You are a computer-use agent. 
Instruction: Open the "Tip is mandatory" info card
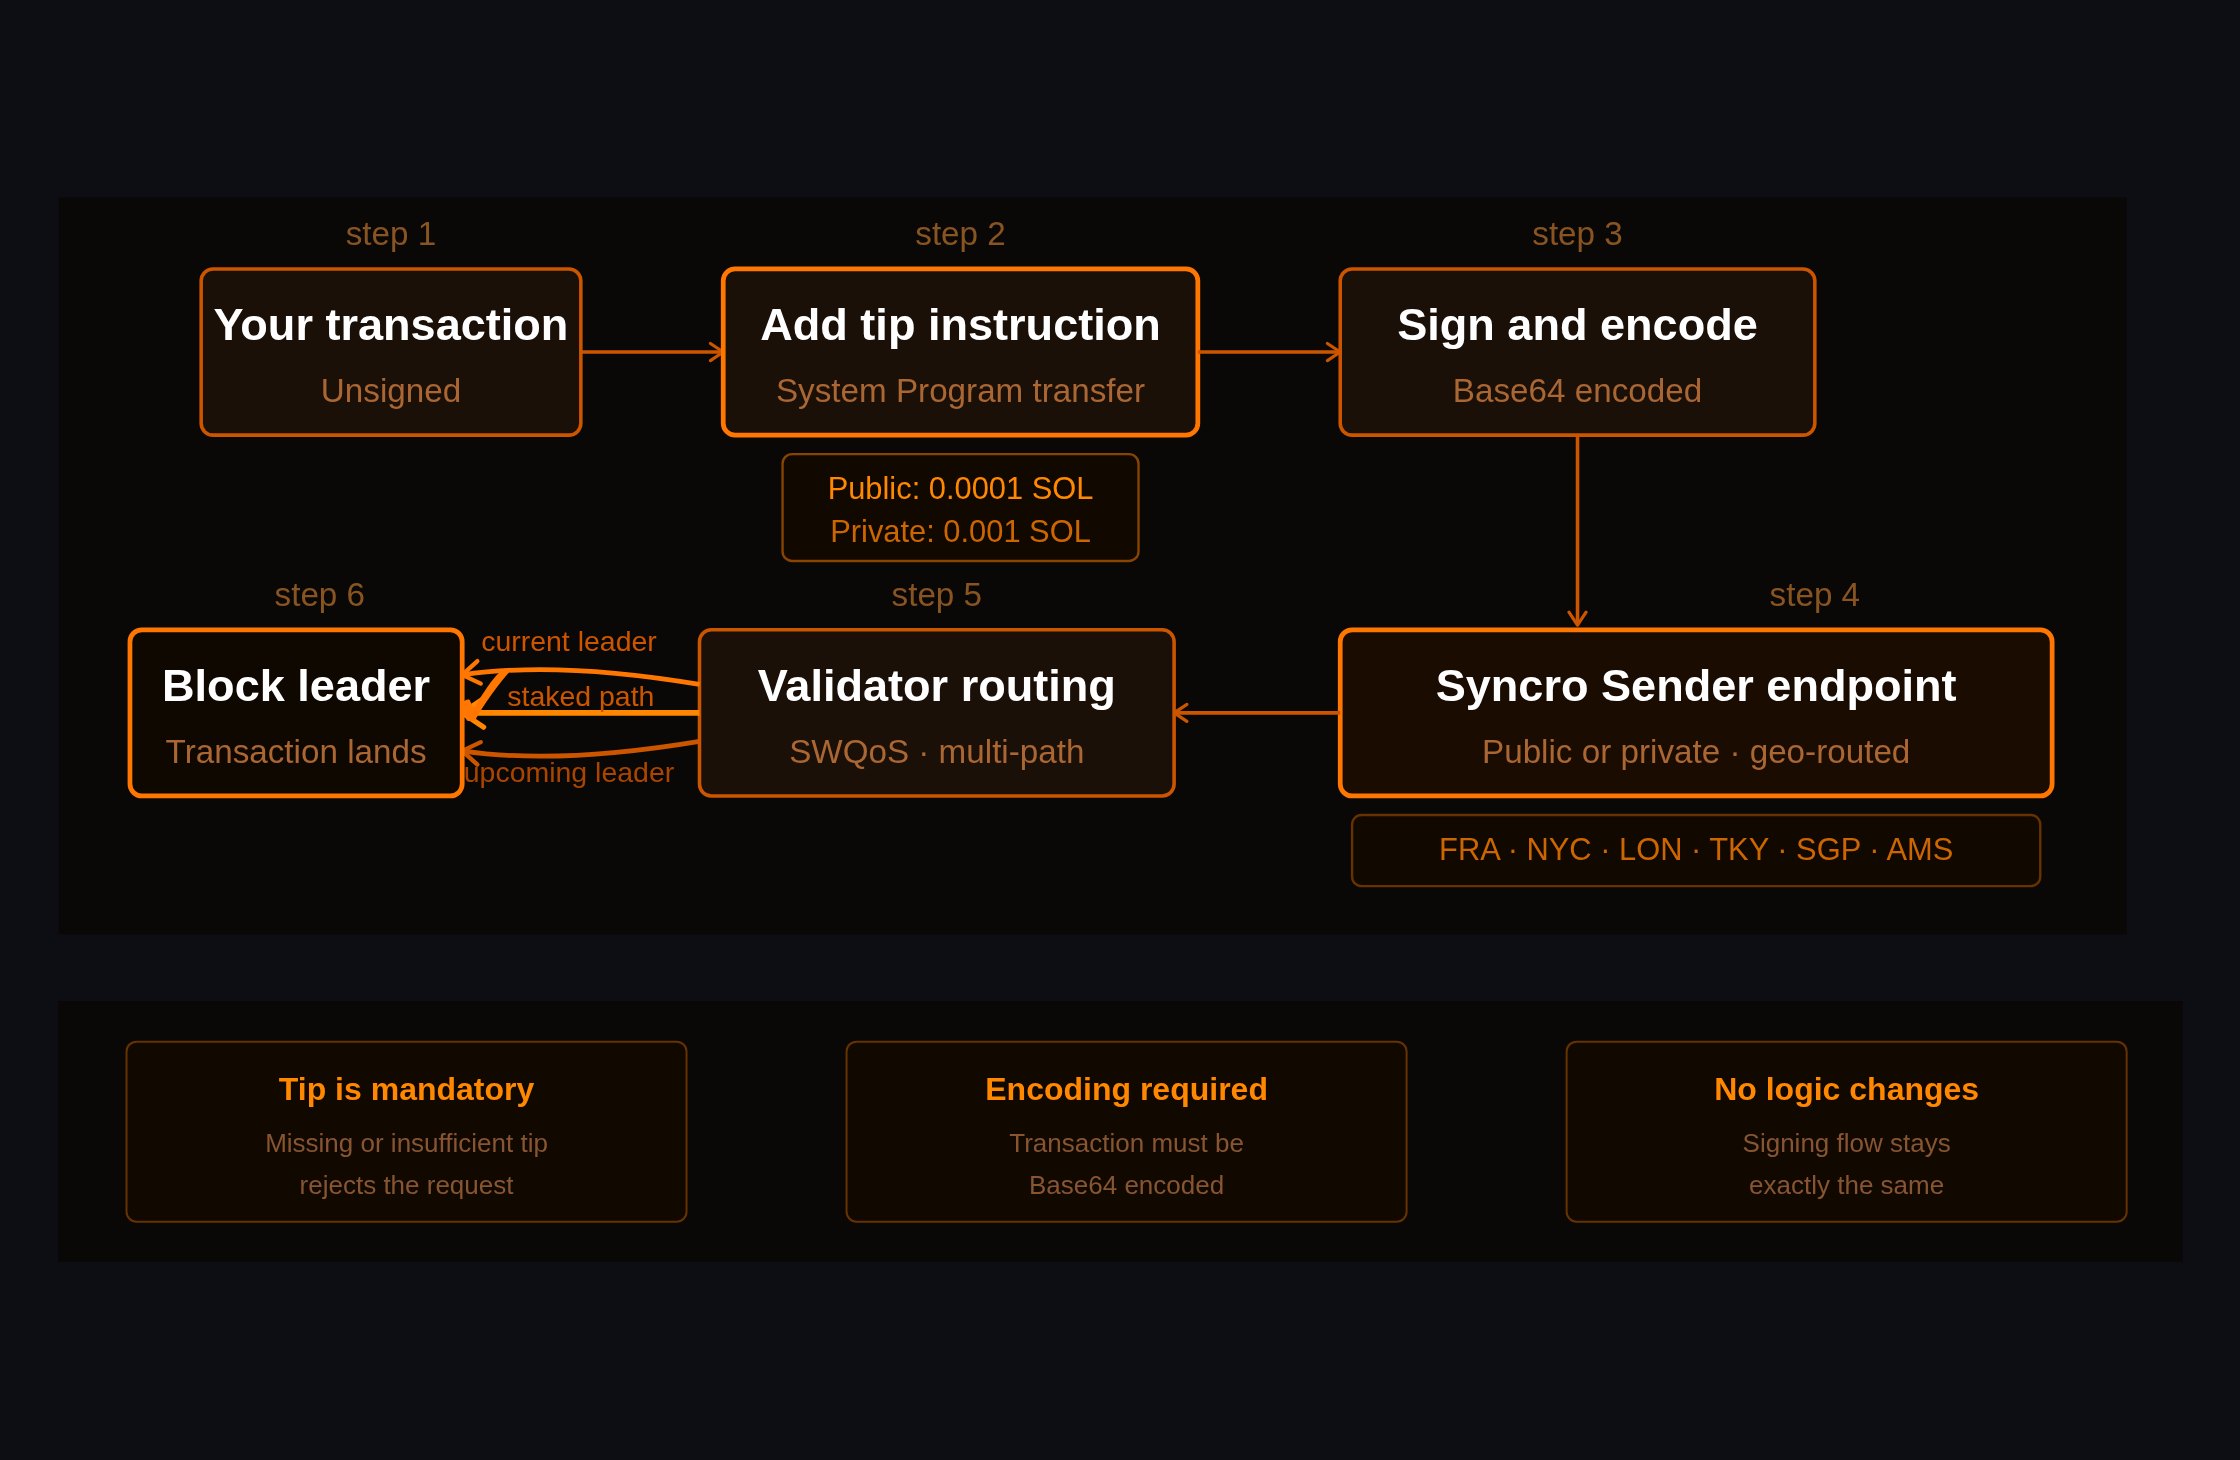[406, 1131]
